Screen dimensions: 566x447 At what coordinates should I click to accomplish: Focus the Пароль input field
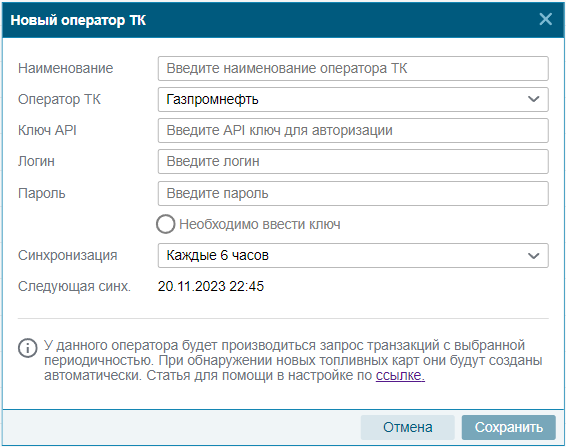pos(353,194)
